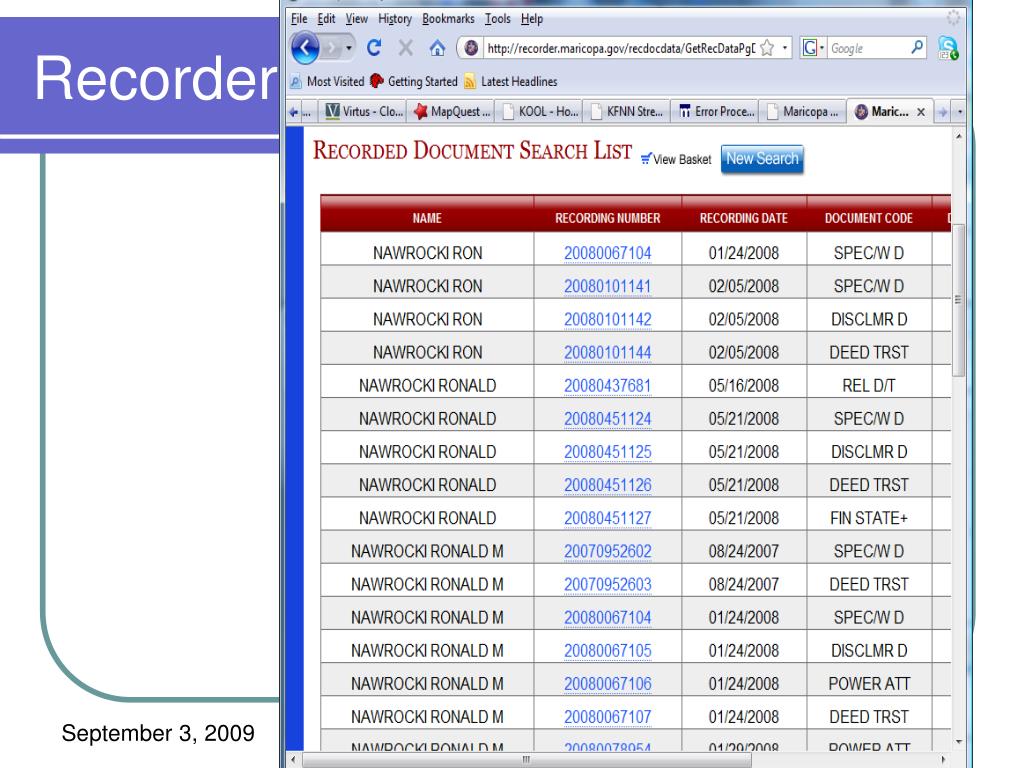The width and height of the screenshot is (1024, 768).
Task: Open the View Basket cart icon
Action: [x=645, y=159]
